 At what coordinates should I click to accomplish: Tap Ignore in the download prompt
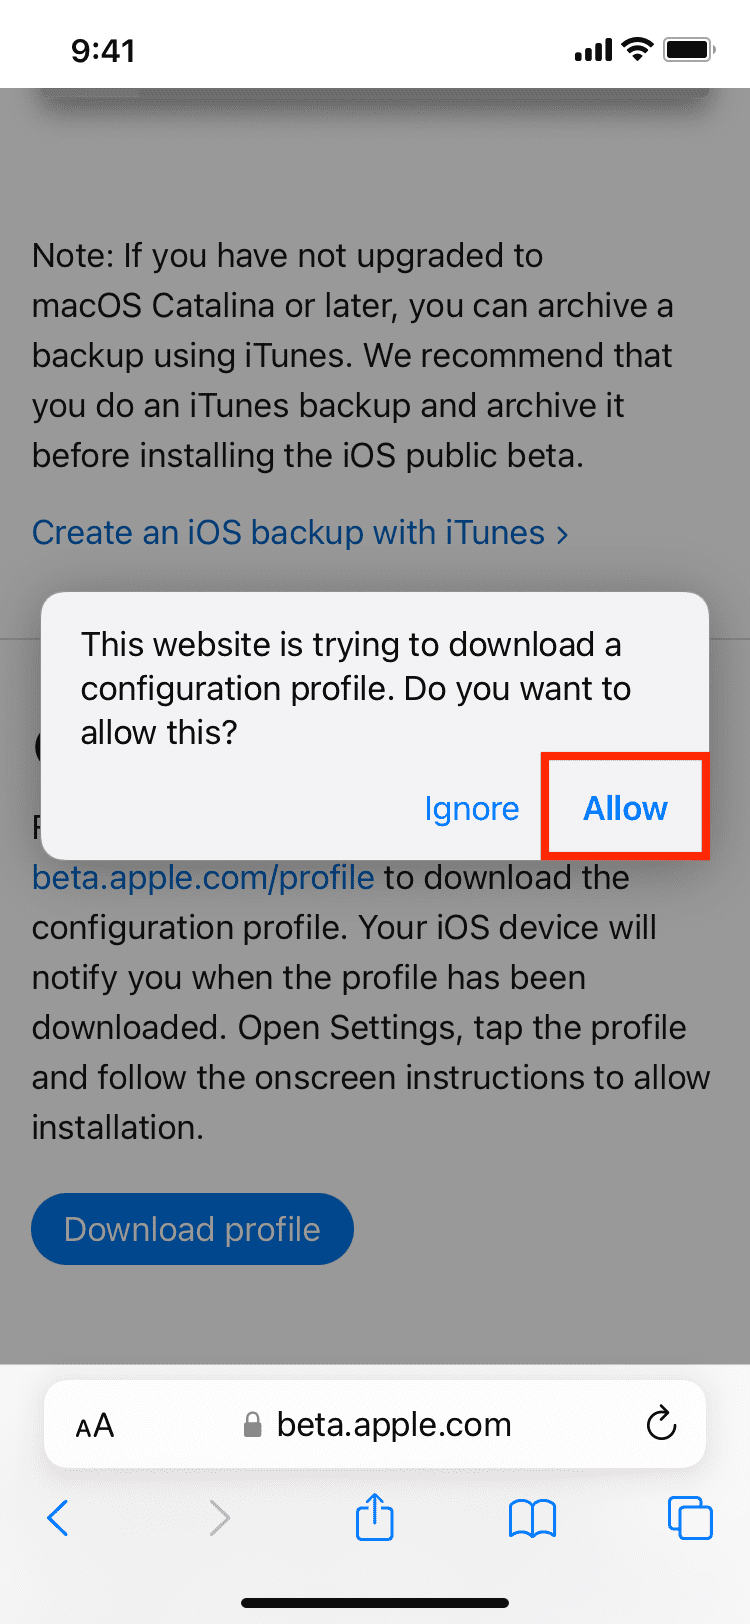point(471,808)
